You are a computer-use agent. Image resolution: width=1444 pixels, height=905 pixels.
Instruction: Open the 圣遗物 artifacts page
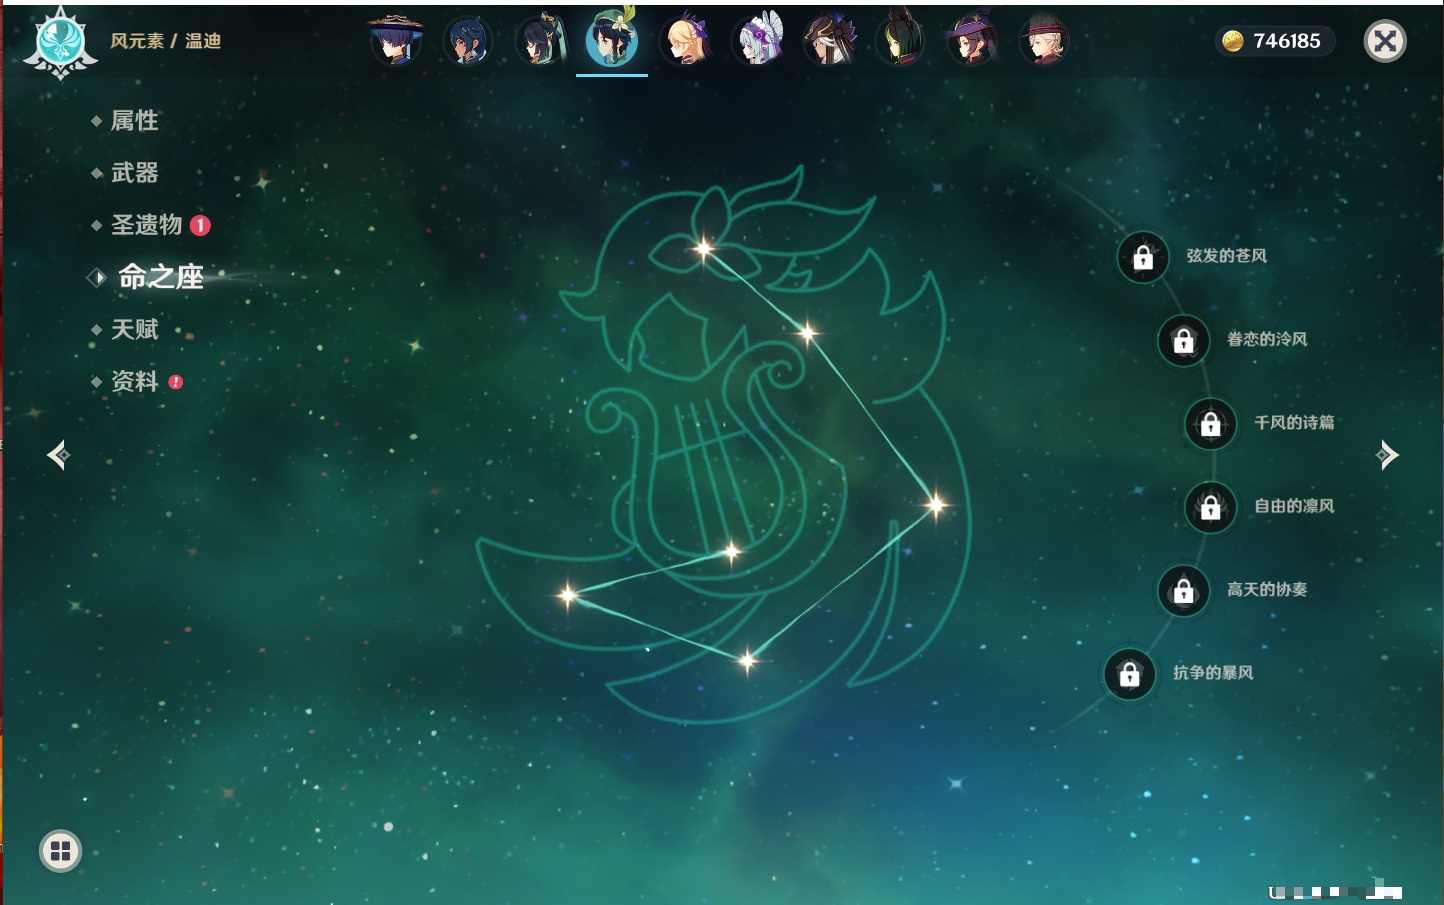146,225
